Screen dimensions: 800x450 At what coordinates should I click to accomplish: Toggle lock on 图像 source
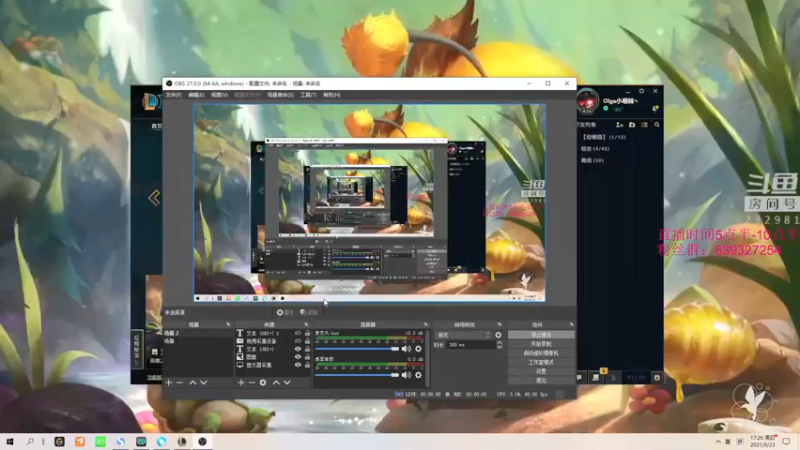(307, 357)
